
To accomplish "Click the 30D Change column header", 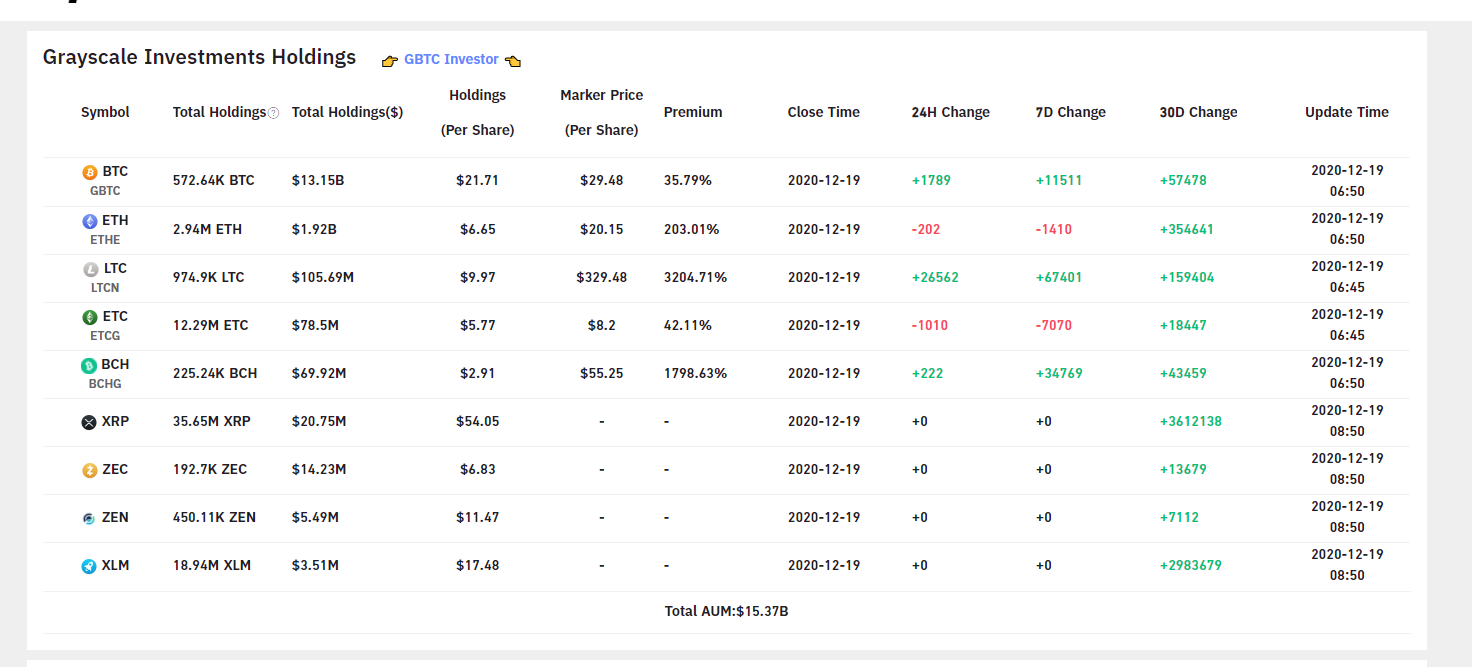I will 1199,112.
